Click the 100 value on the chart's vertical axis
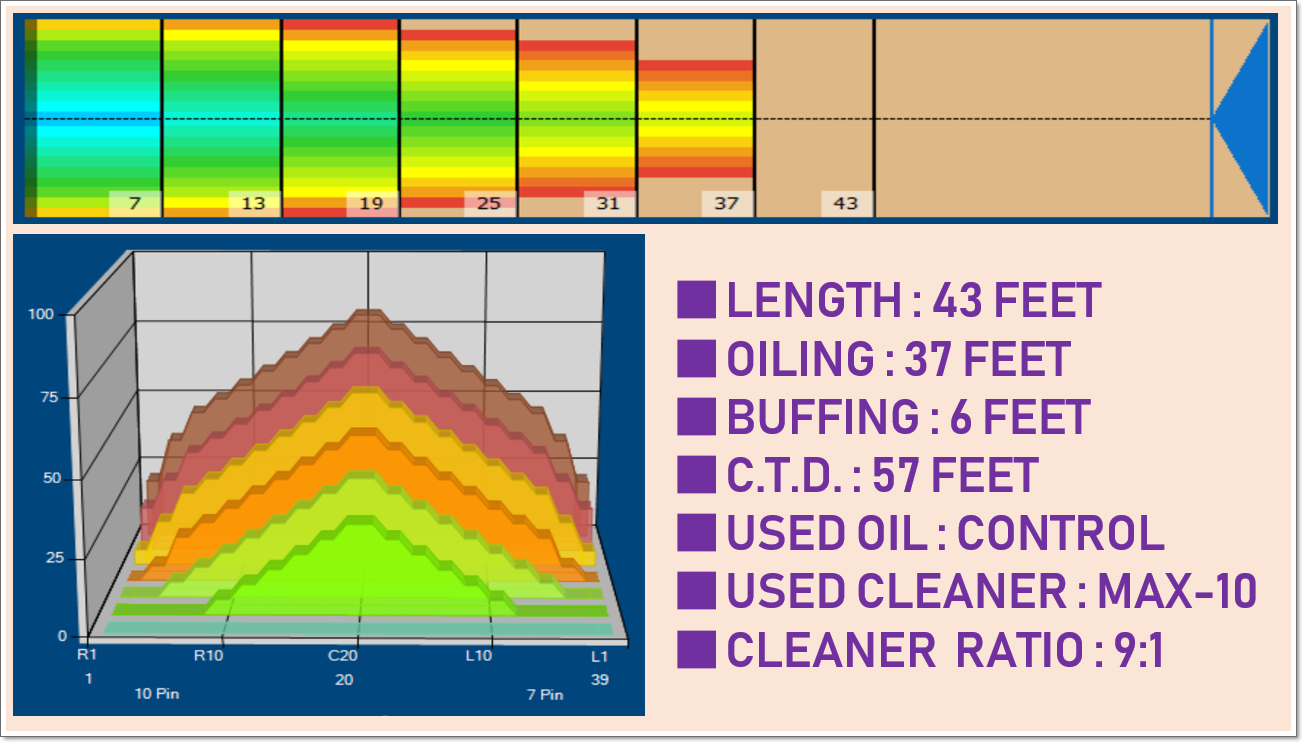This screenshot has width=1303, height=743. tap(41, 314)
